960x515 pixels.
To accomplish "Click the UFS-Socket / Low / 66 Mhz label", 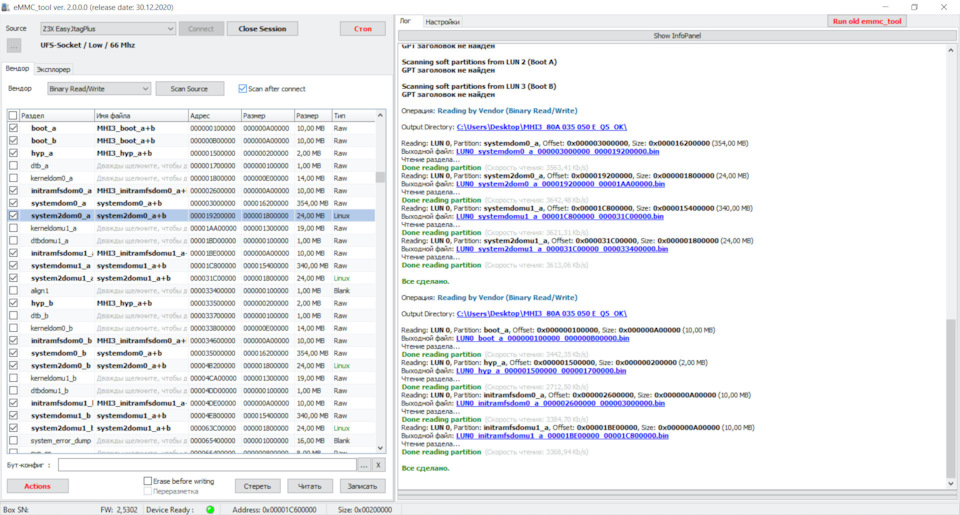I will [x=88, y=45].
